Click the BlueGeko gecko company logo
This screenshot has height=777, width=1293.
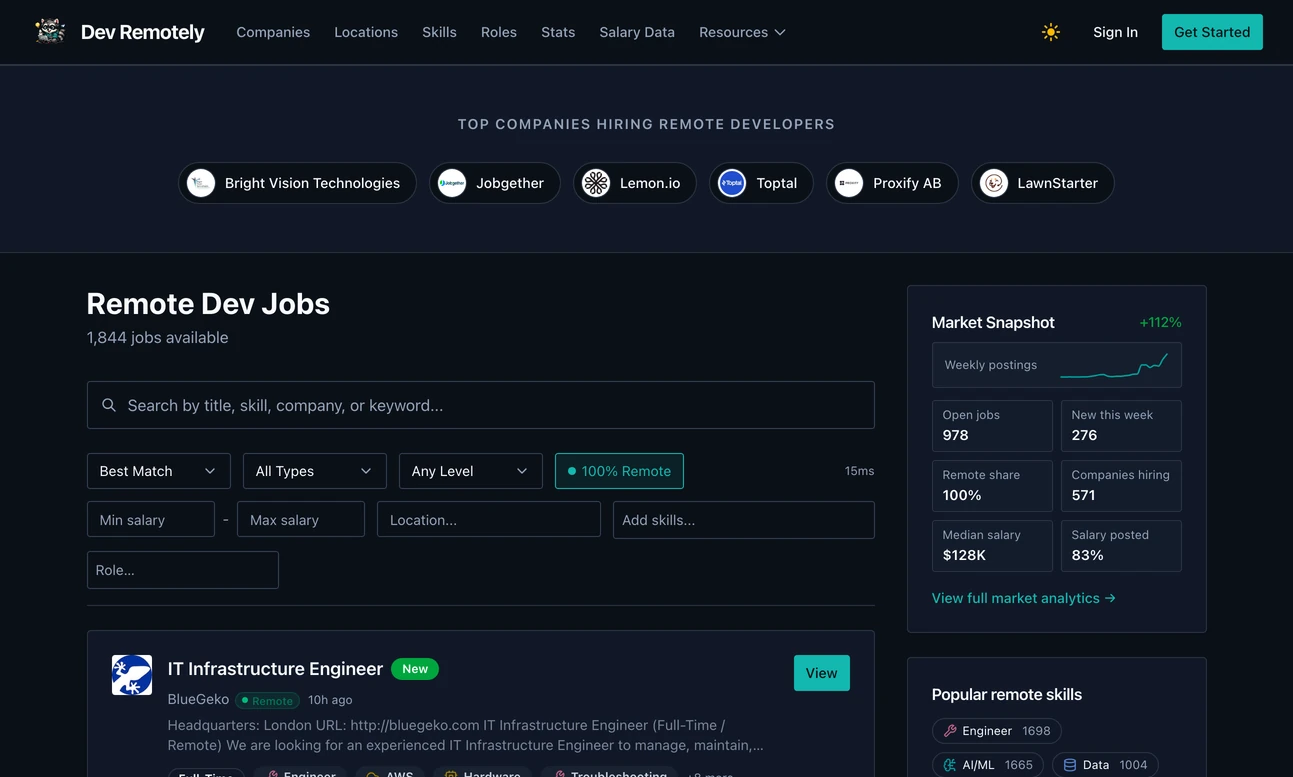132,675
